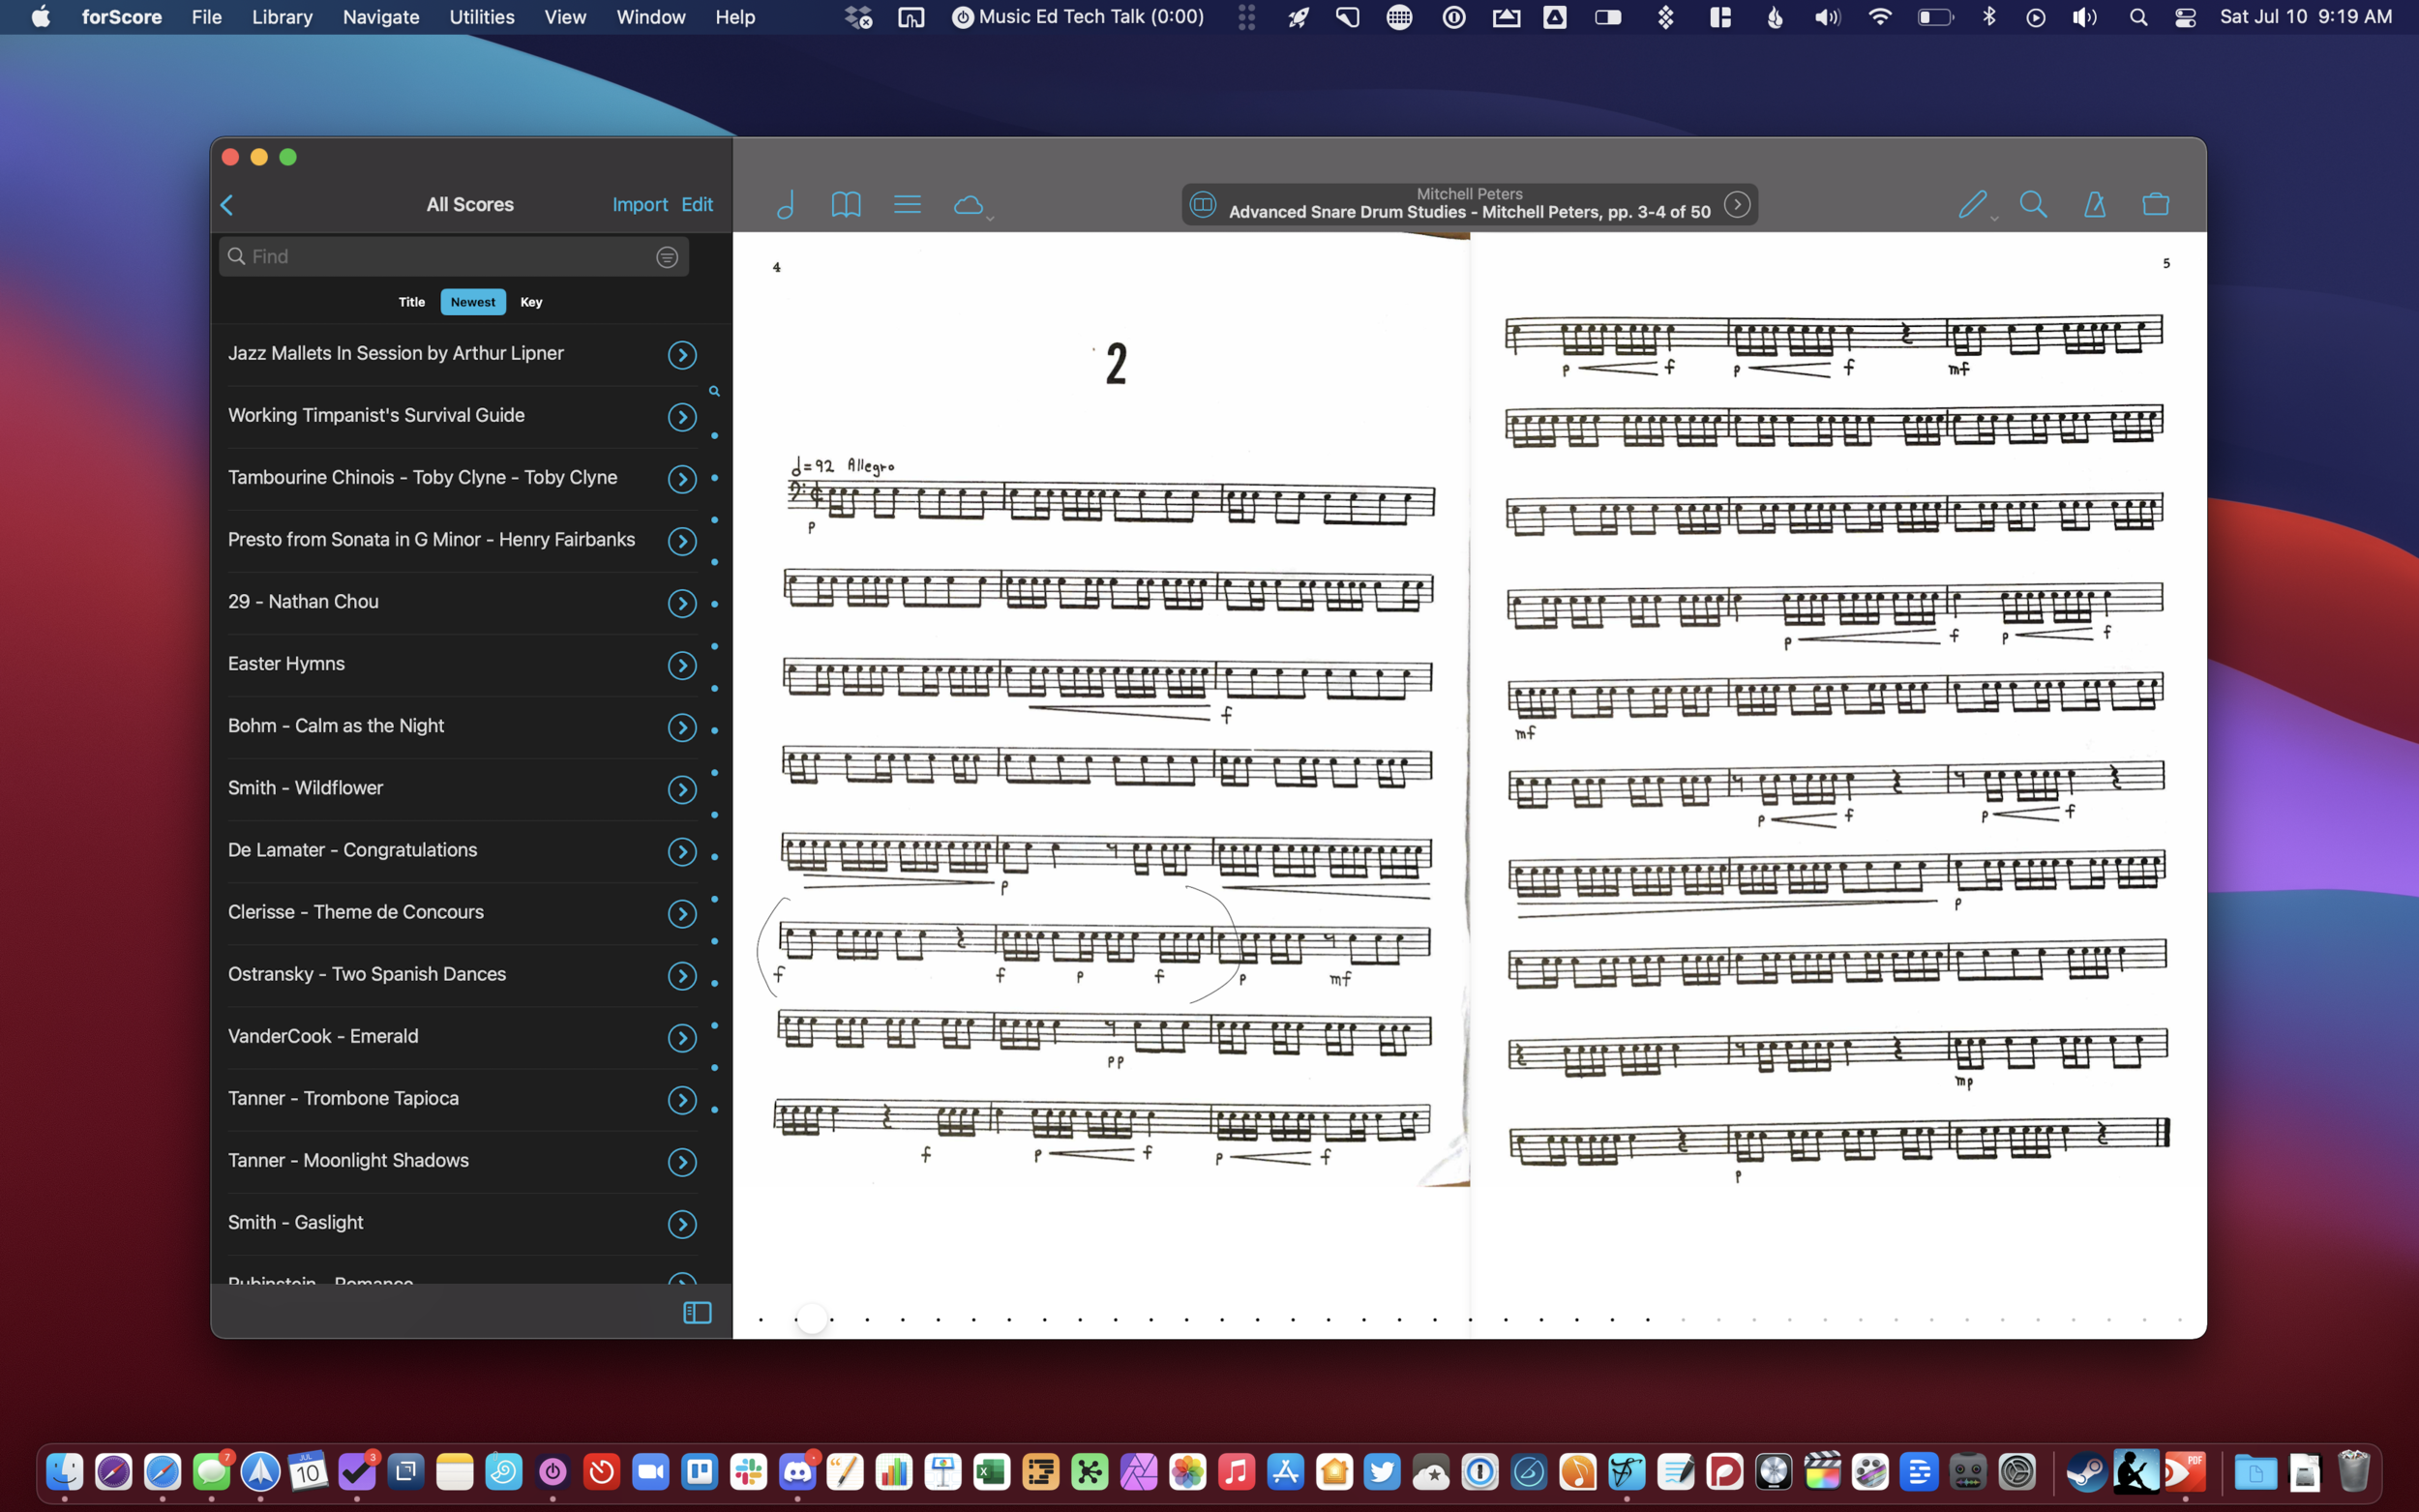Click the Import button in score library
Image resolution: width=2419 pixels, height=1512 pixels.
pos(640,204)
